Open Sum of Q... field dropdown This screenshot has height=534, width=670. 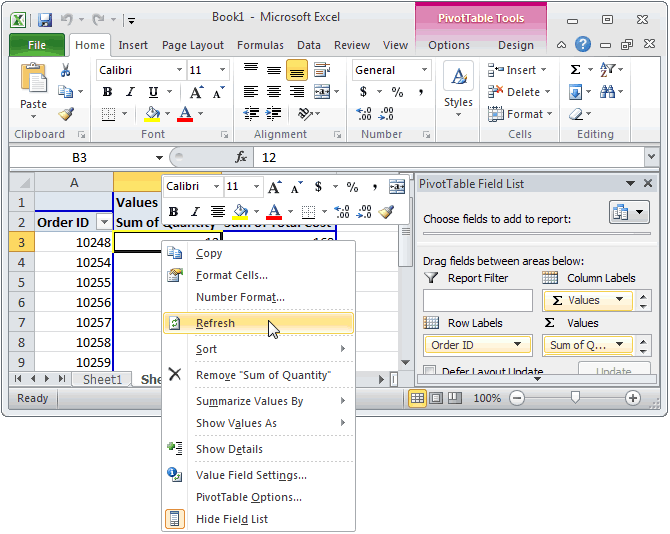click(620, 344)
